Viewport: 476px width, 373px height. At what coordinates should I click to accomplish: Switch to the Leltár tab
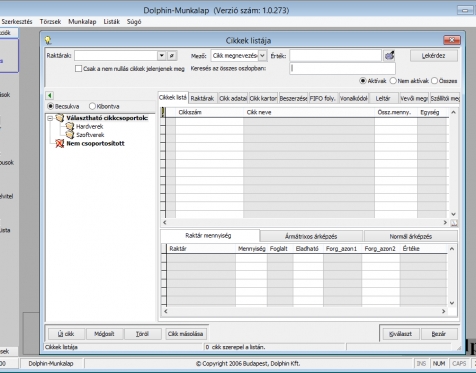click(384, 99)
